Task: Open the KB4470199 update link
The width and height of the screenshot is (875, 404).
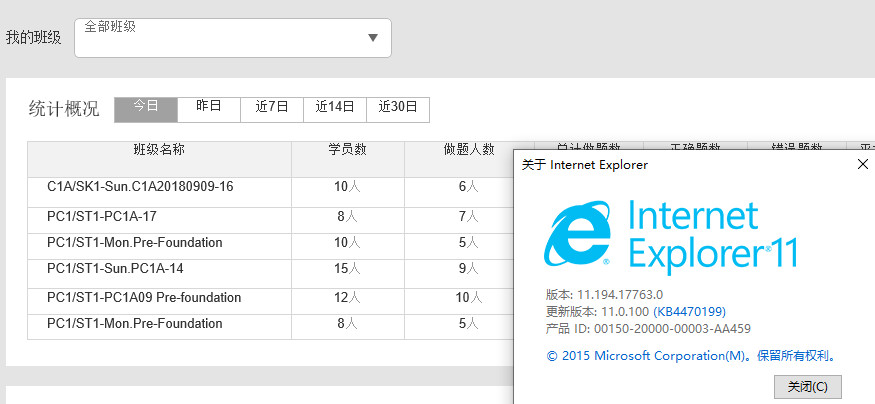Action: click(x=689, y=311)
